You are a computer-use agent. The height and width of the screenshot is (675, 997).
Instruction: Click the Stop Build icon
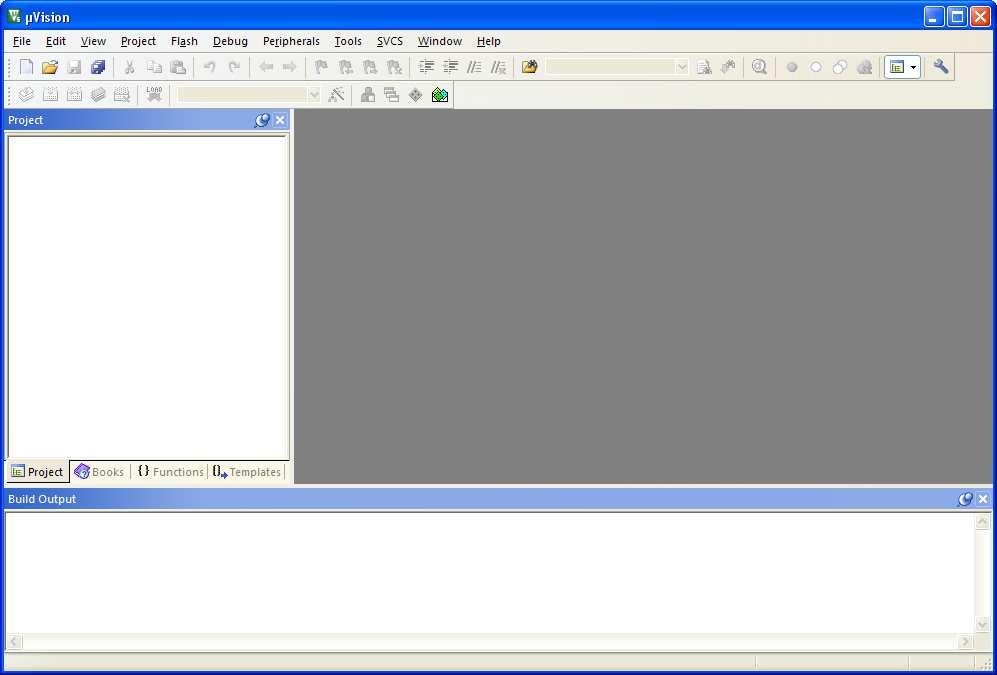tap(122, 95)
